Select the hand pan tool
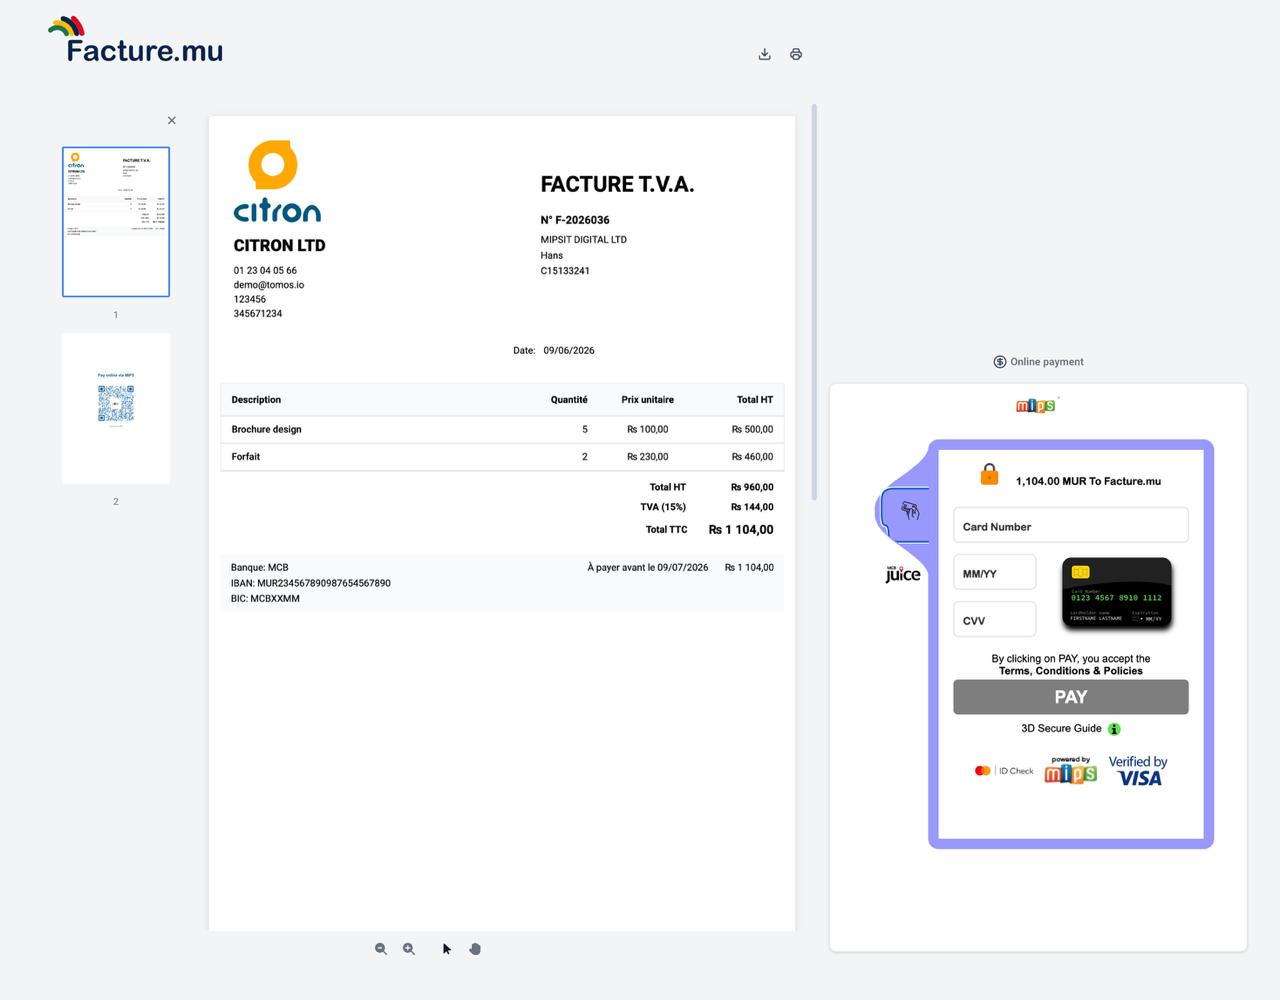Viewport: 1280px width, 1000px height. [475, 949]
